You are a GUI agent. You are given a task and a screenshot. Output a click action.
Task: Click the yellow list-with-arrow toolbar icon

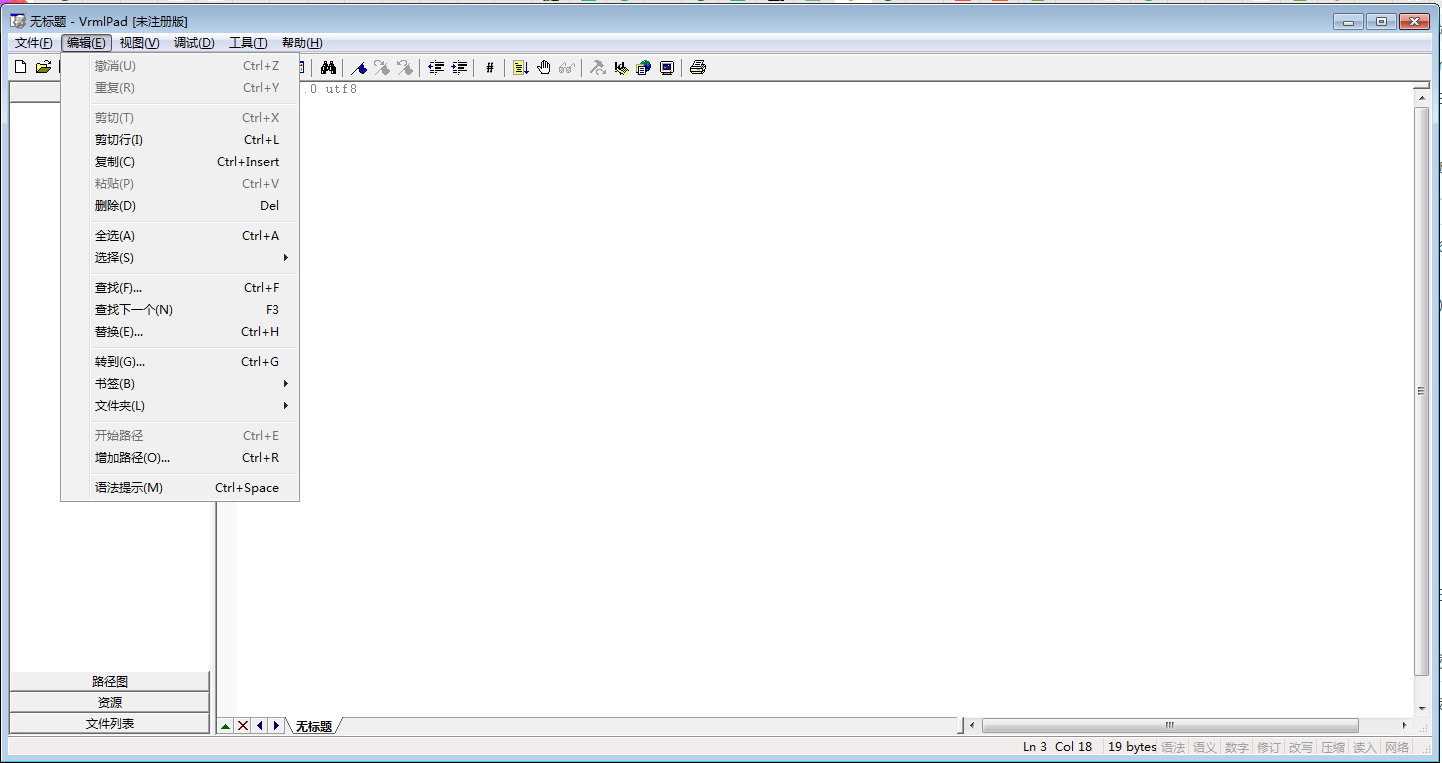click(x=520, y=67)
